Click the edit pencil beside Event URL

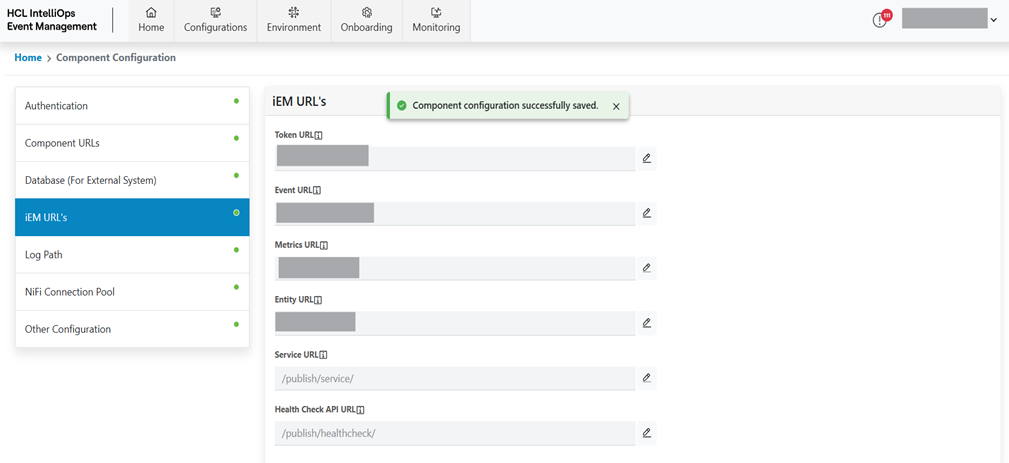[647, 213]
